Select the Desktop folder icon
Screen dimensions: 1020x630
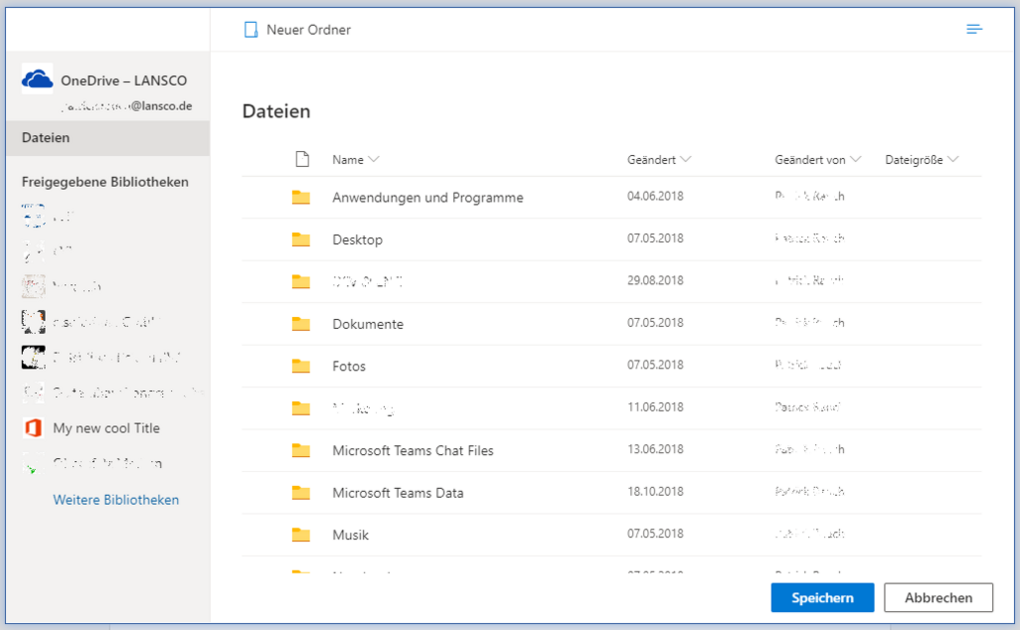click(301, 240)
